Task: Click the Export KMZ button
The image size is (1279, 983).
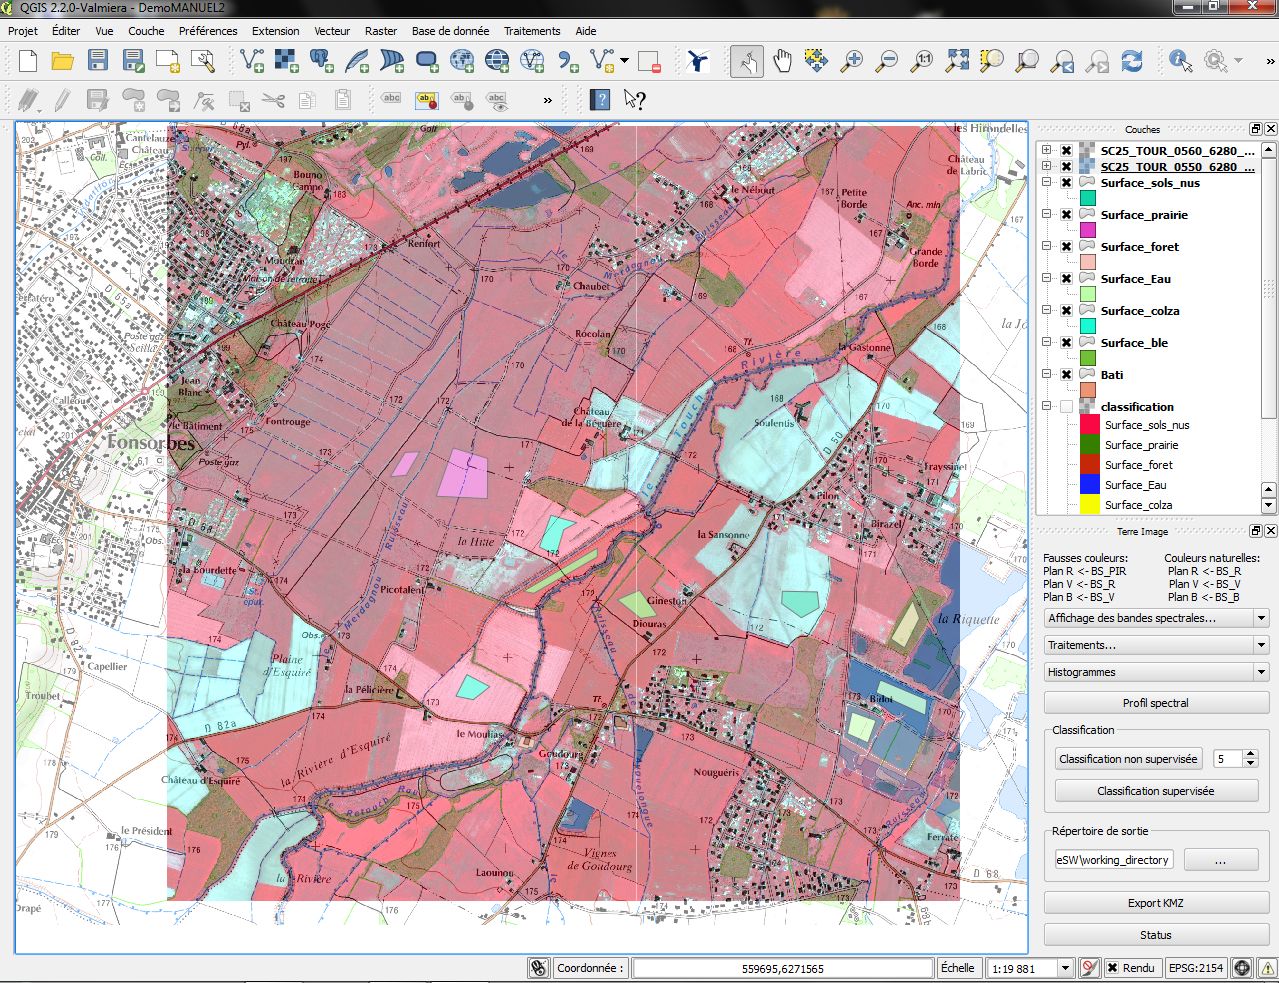Action: coord(1155,903)
